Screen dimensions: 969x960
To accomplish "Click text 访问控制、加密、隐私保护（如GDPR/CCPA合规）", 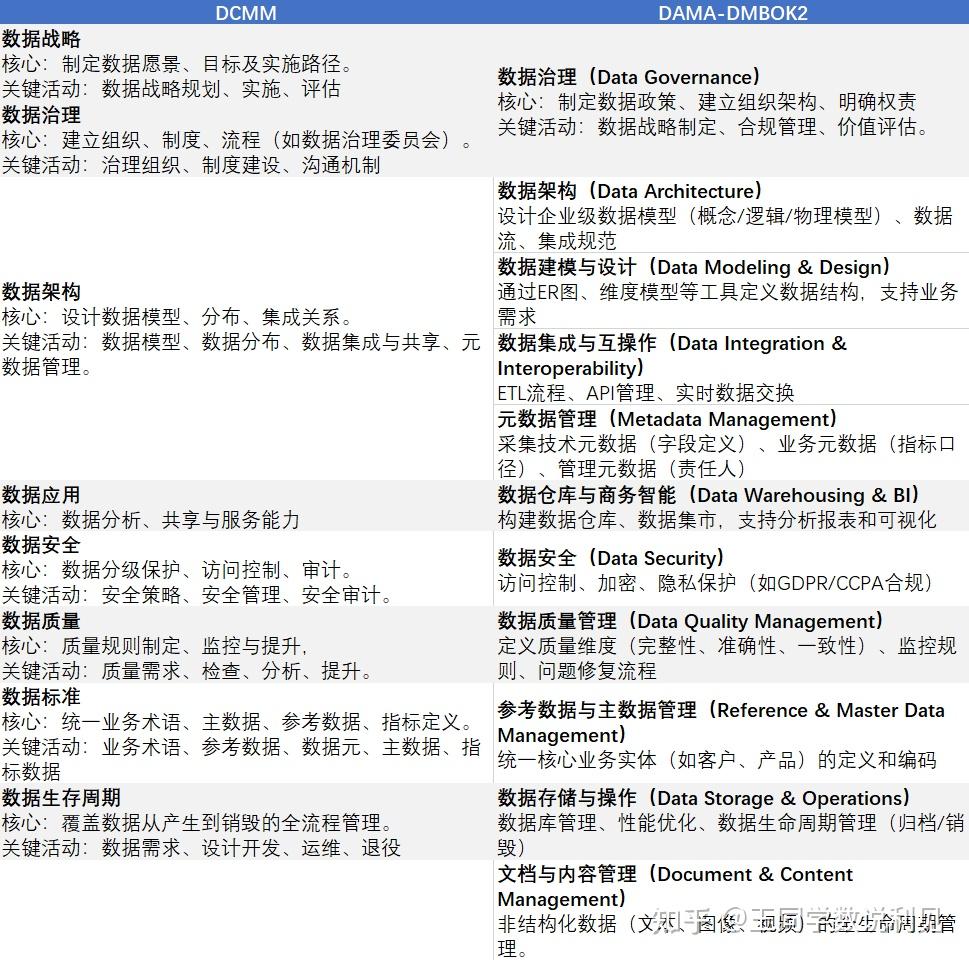I will point(716,583).
